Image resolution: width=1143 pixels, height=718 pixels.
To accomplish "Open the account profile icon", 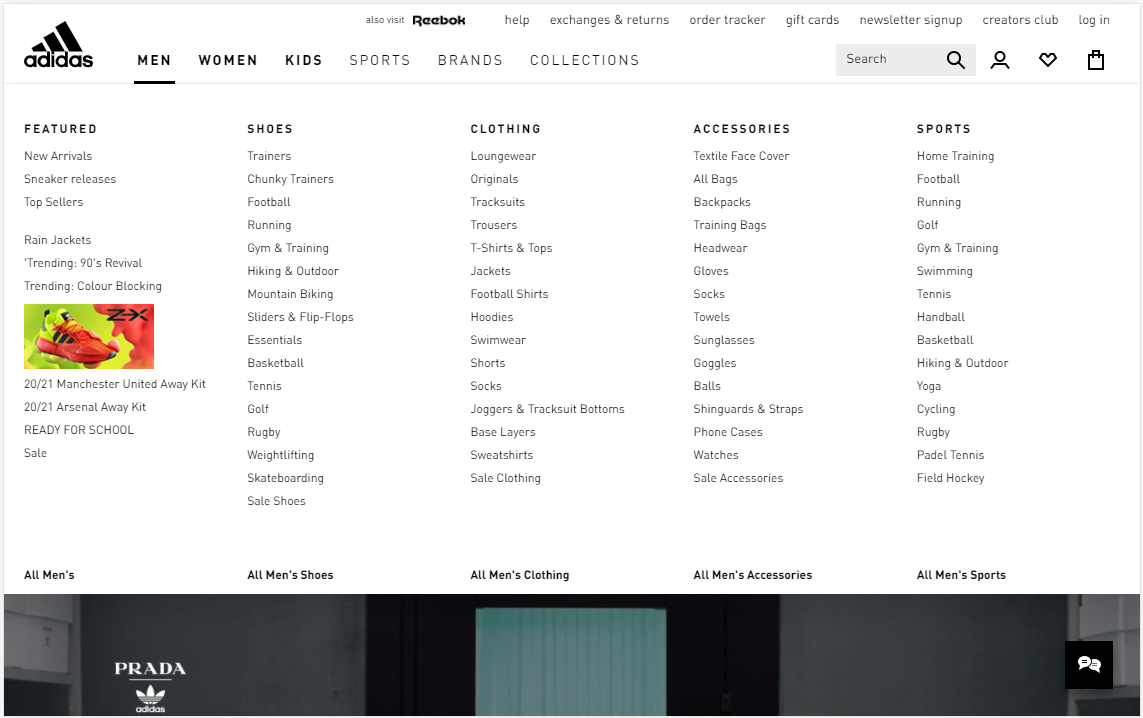I will (x=1000, y=60).
